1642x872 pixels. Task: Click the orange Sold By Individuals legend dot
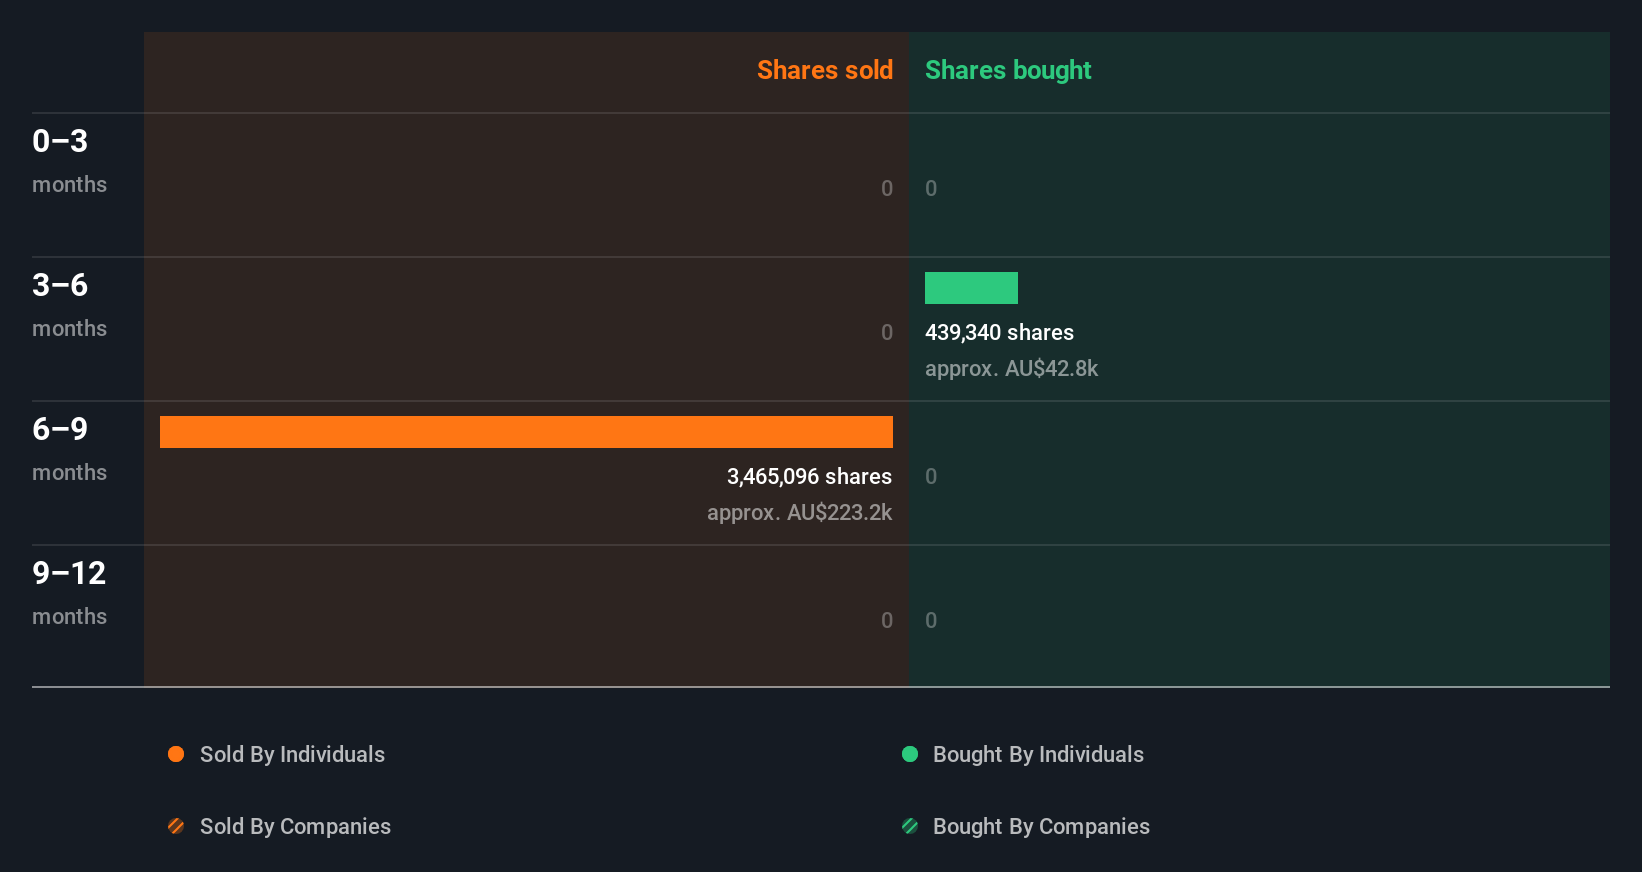(x=176, y=754)
